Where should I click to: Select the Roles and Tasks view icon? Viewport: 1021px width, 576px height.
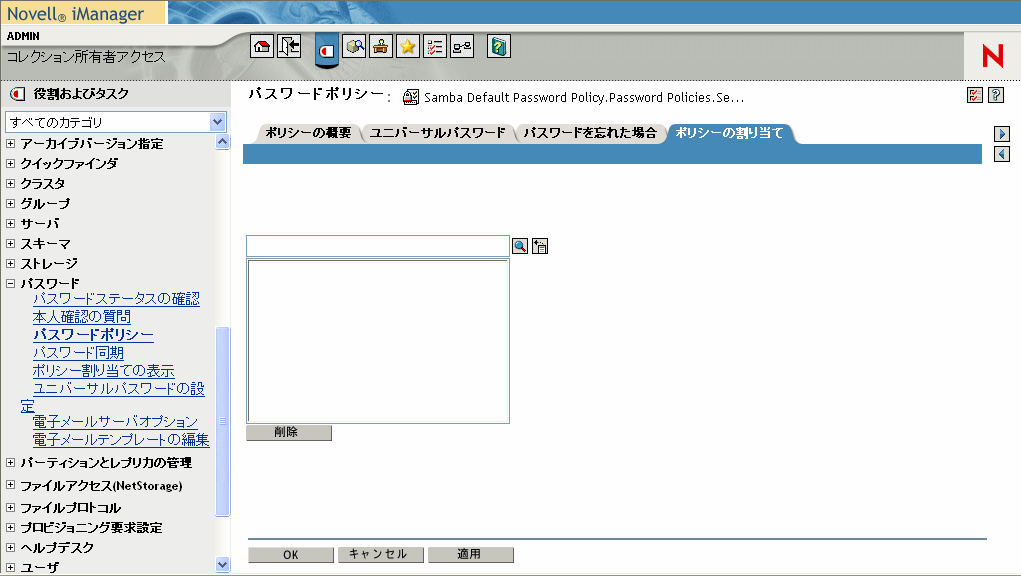click(327, 46)
